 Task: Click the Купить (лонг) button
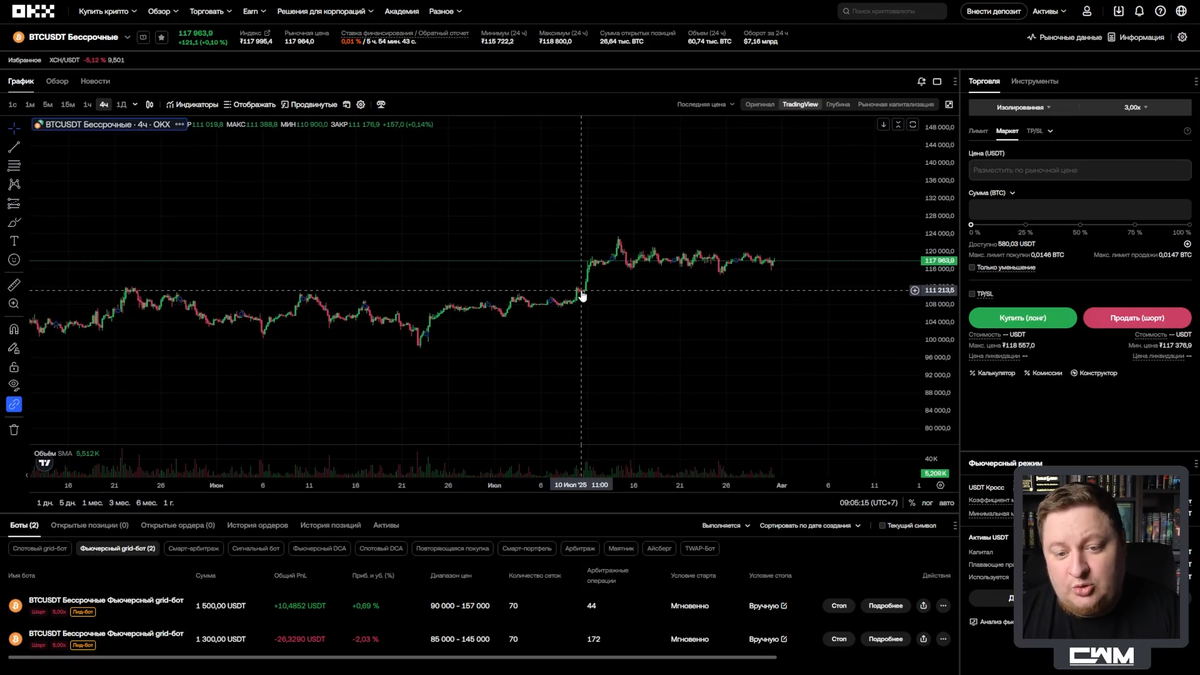1022,317
